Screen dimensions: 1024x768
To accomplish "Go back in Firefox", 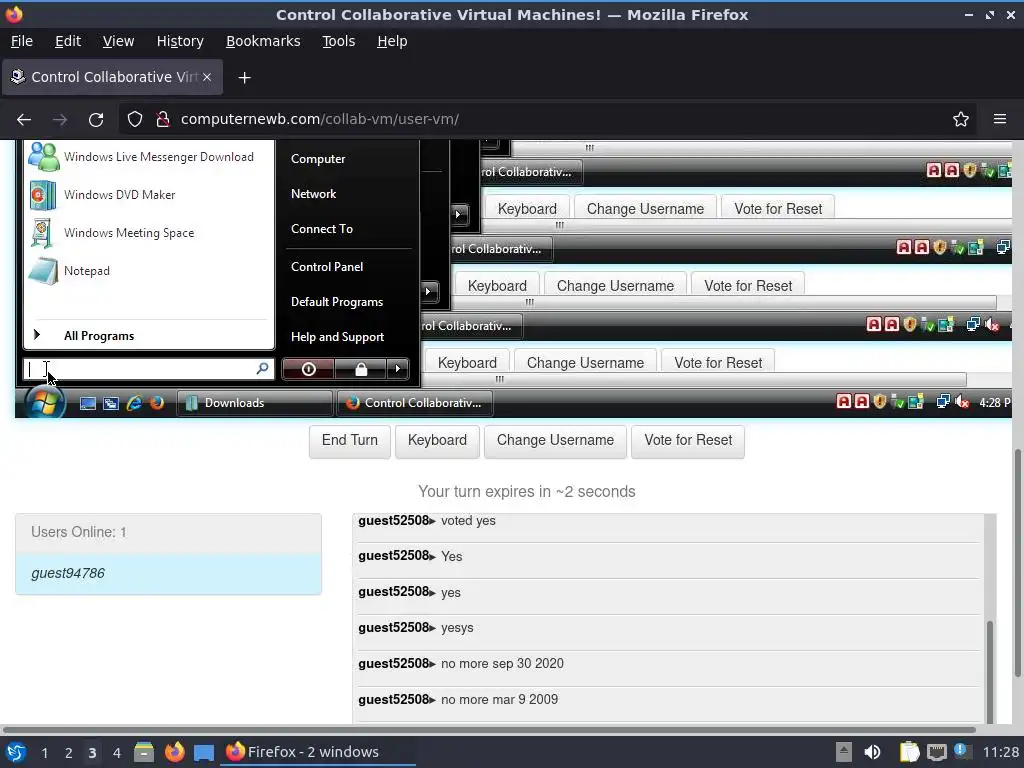I will tap(24, 120).
